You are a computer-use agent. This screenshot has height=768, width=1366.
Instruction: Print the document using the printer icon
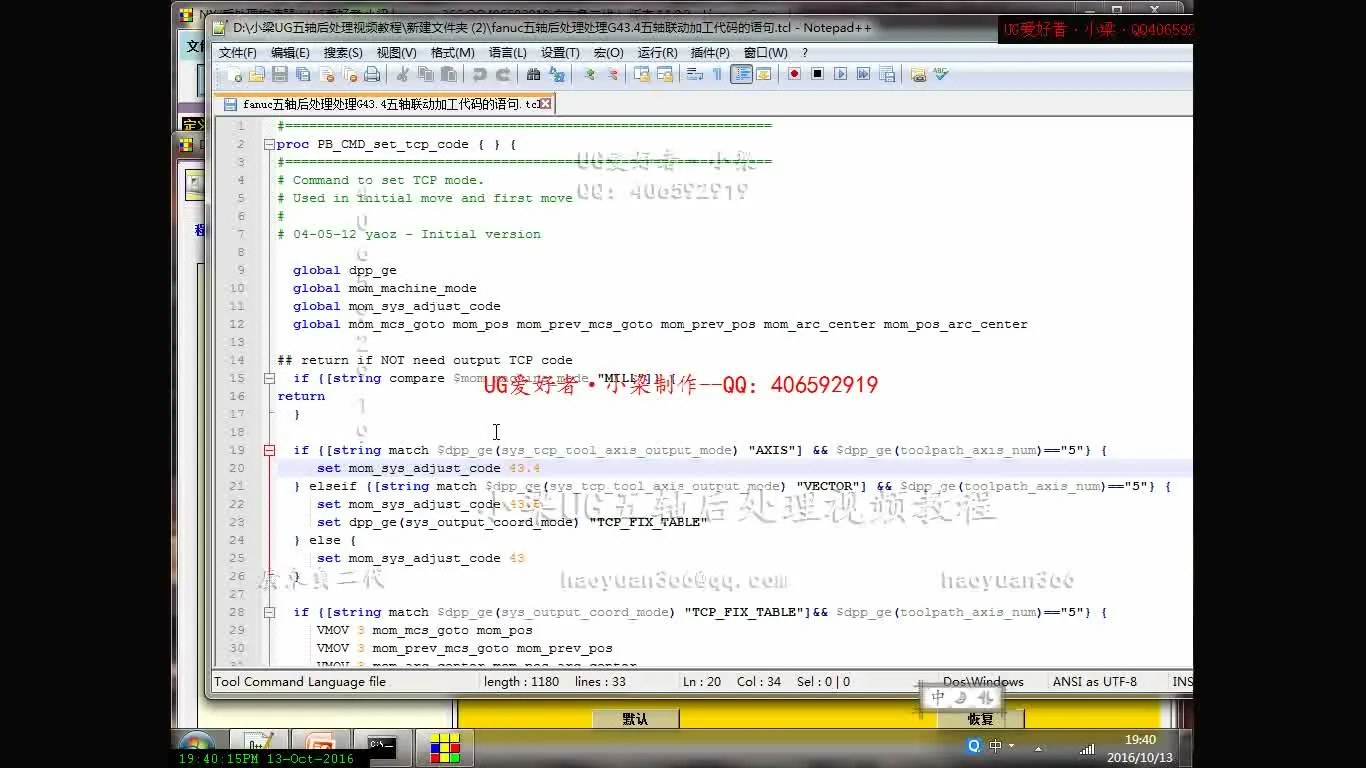point(371,74)
